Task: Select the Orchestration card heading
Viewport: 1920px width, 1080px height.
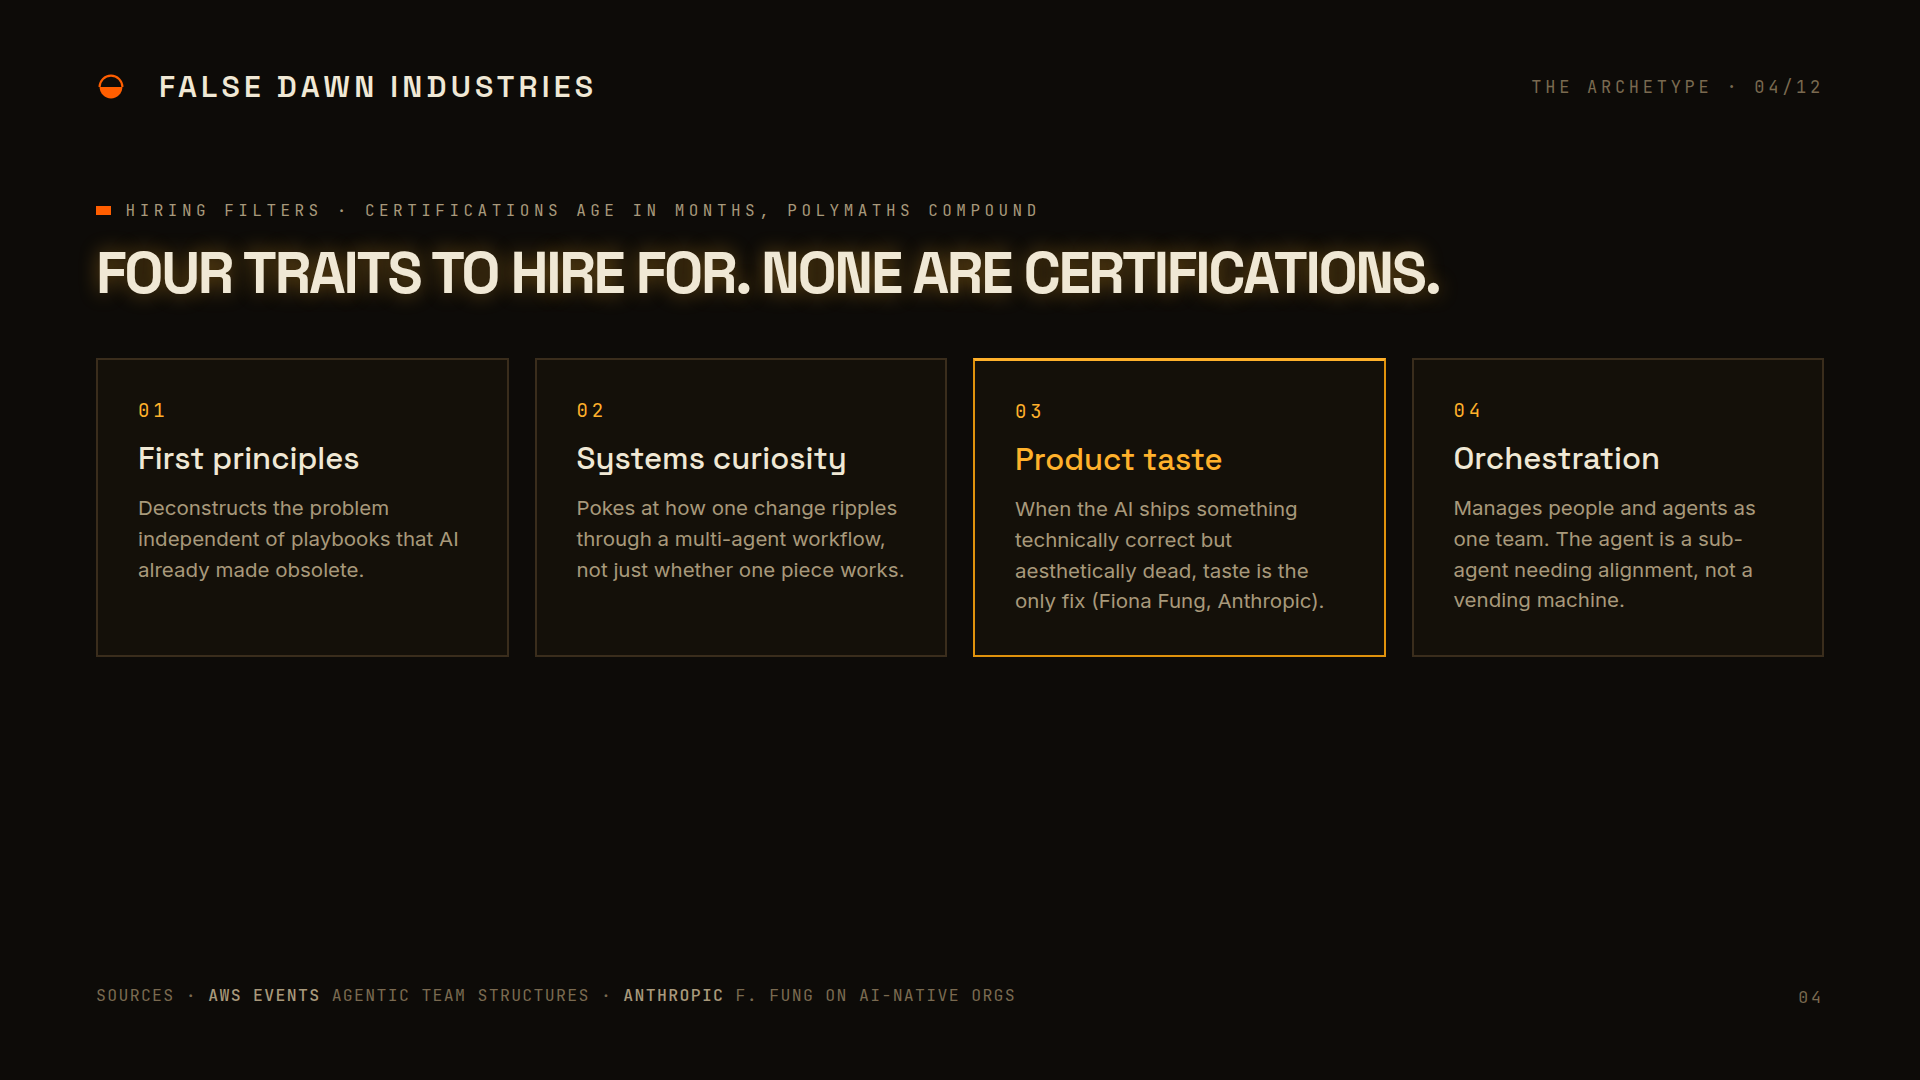Action: point(1556,459)
